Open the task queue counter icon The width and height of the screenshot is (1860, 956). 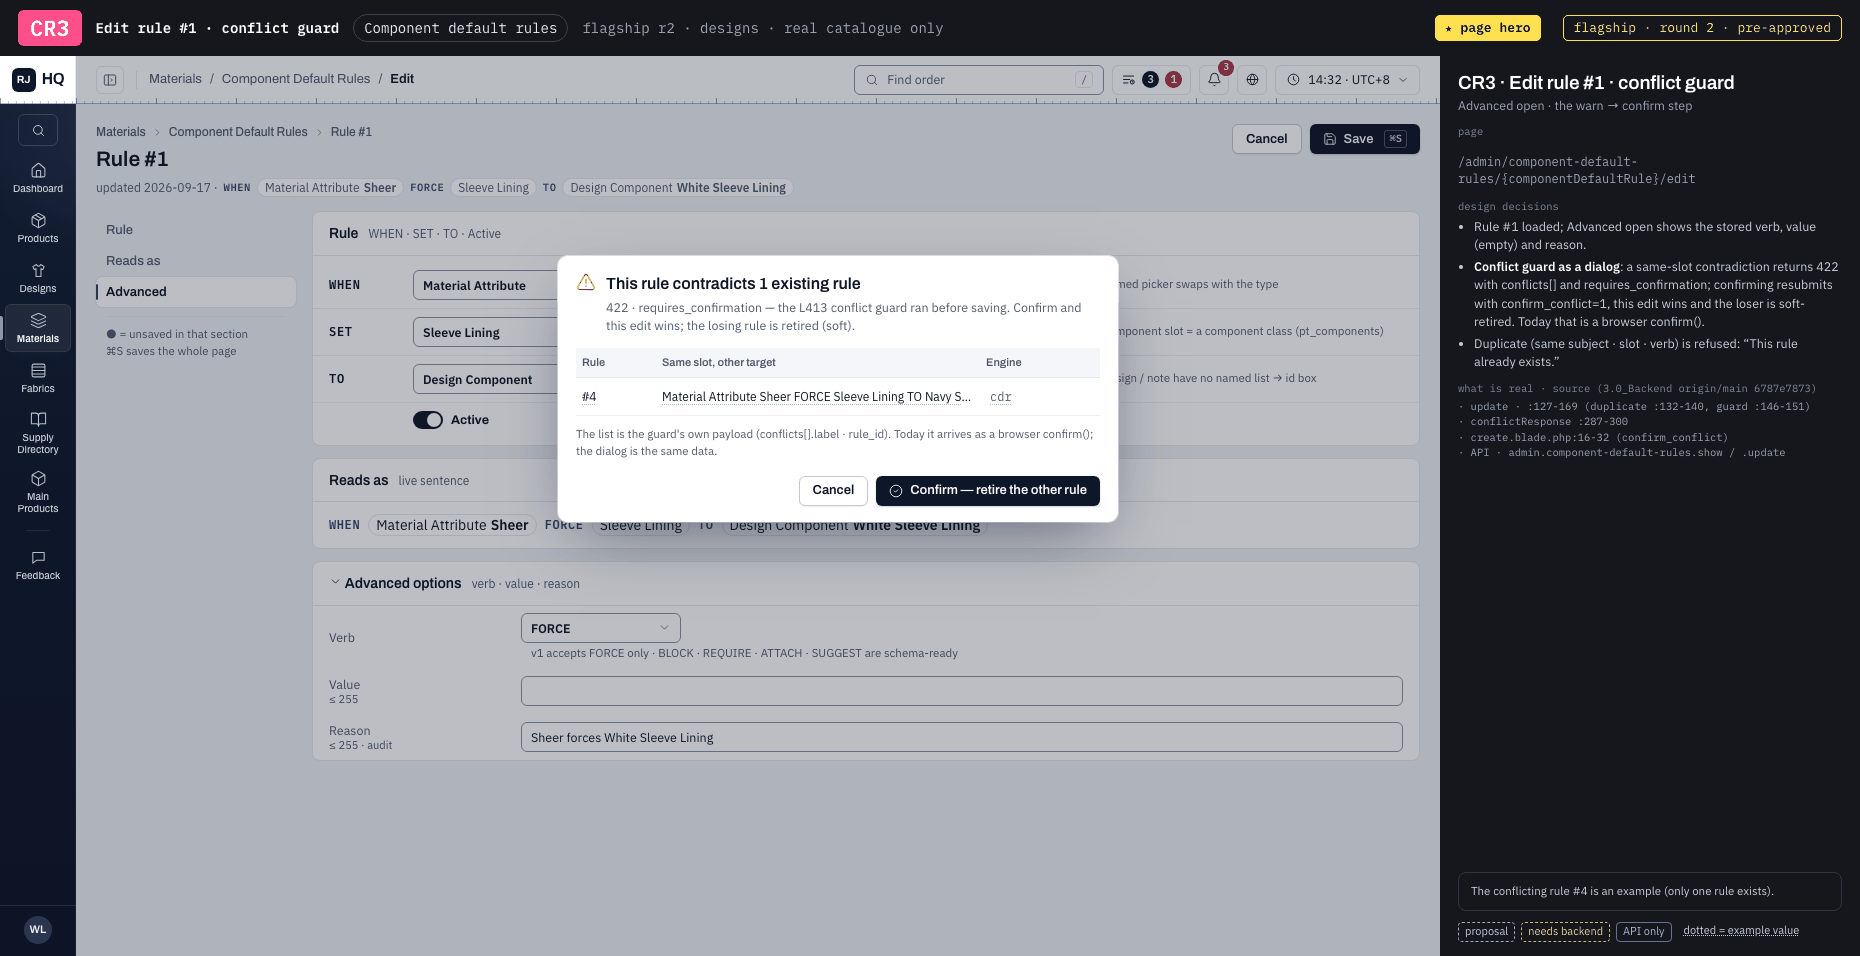[1151, 80]
